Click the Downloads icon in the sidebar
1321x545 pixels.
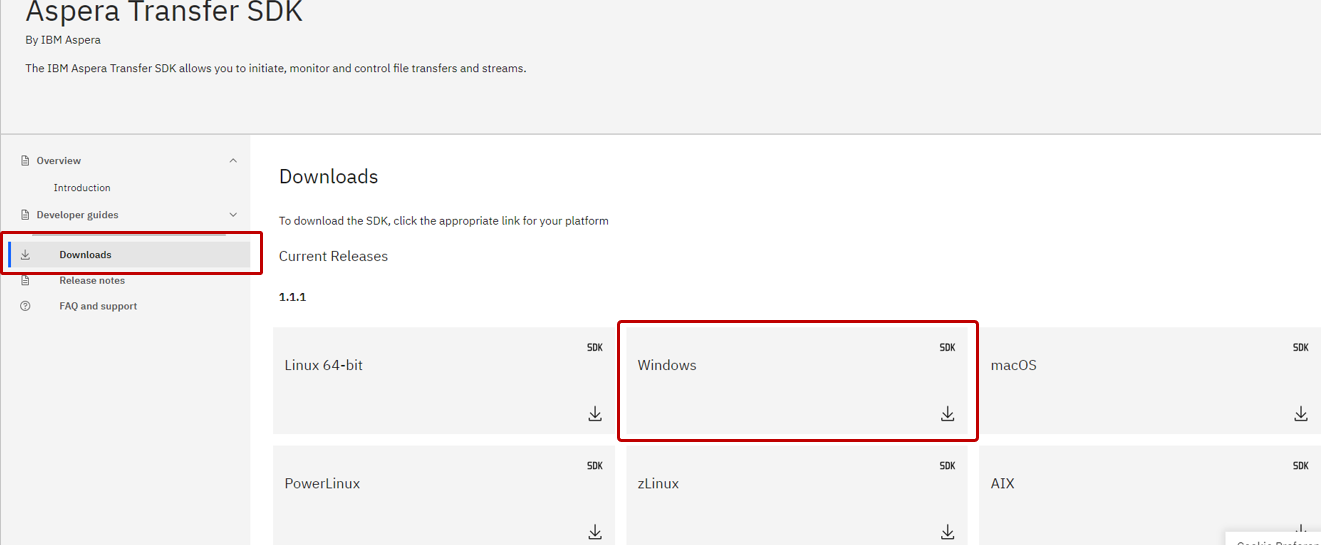coord(26,255)
